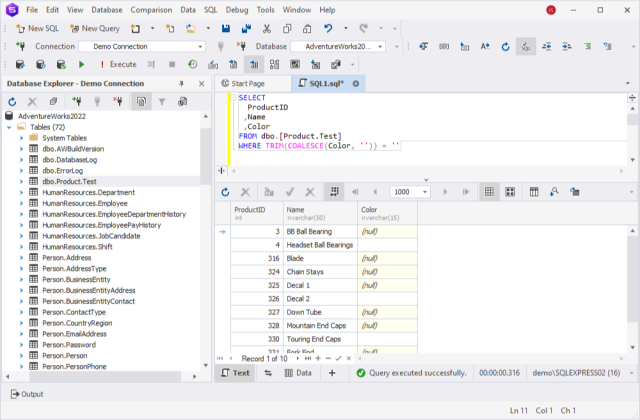Swap Text and Data panes icon
The image size is (640, 420).
[x=268, y=373]
